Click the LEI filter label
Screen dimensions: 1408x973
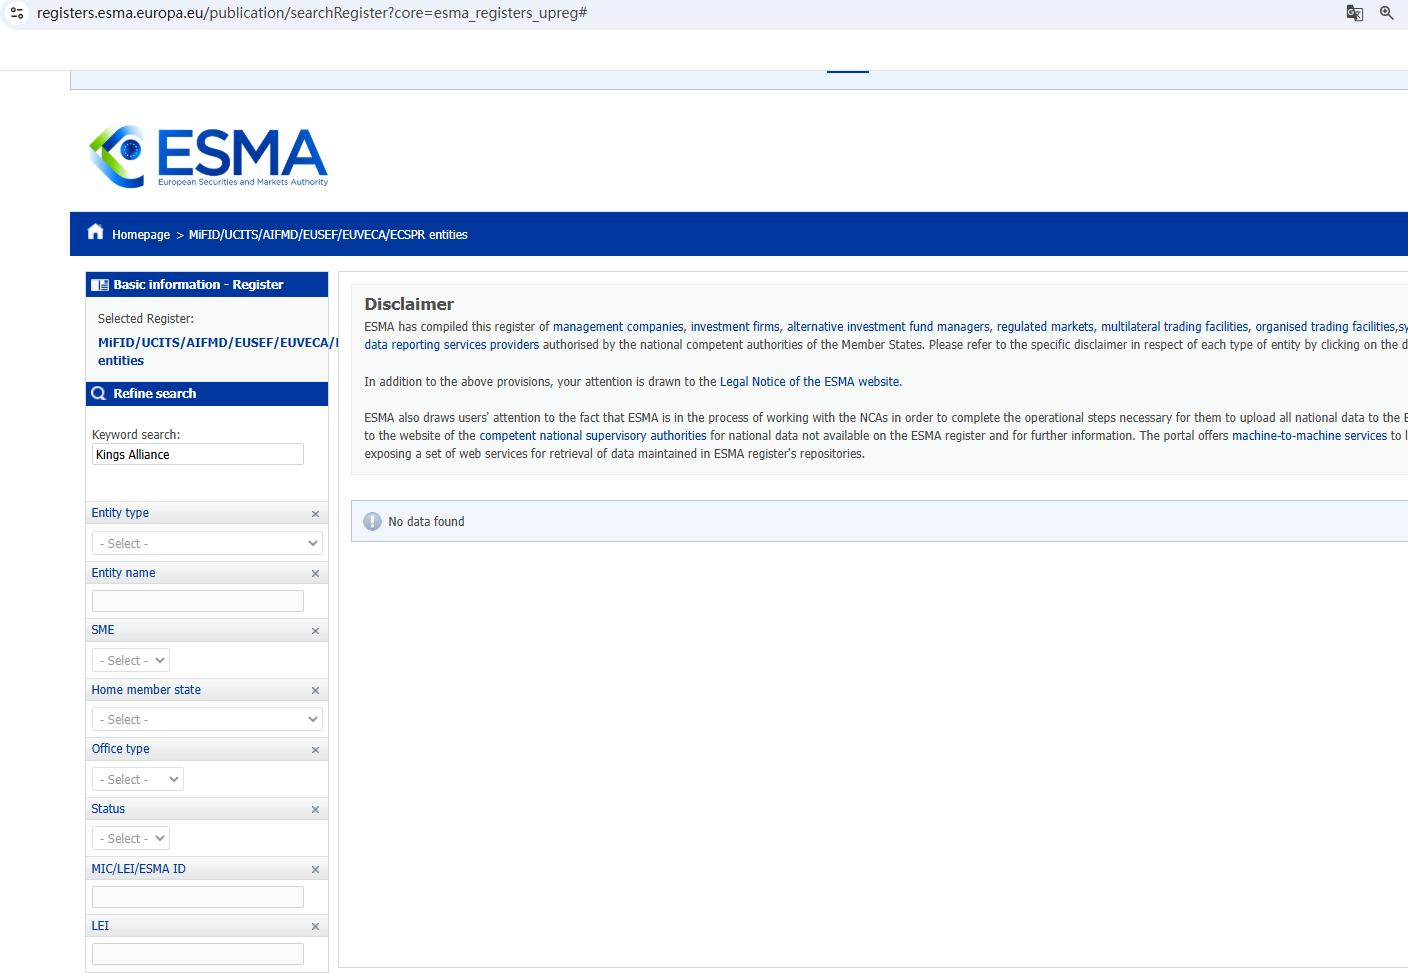click(100, 926)
